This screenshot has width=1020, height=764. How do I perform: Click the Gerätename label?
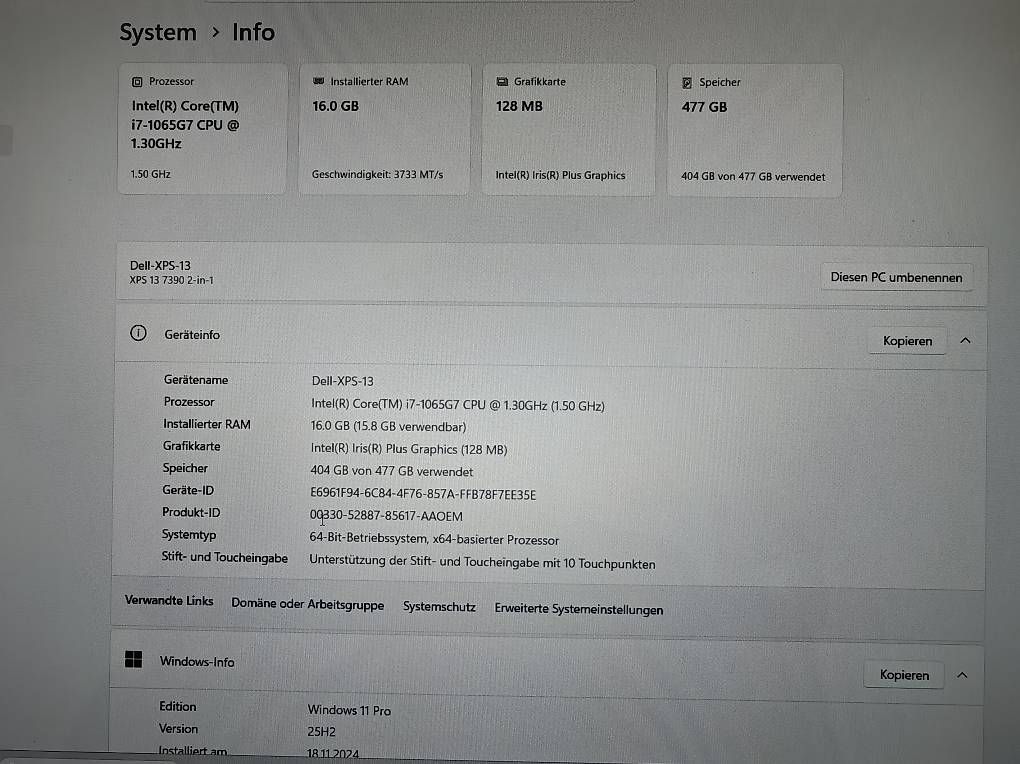196,379
